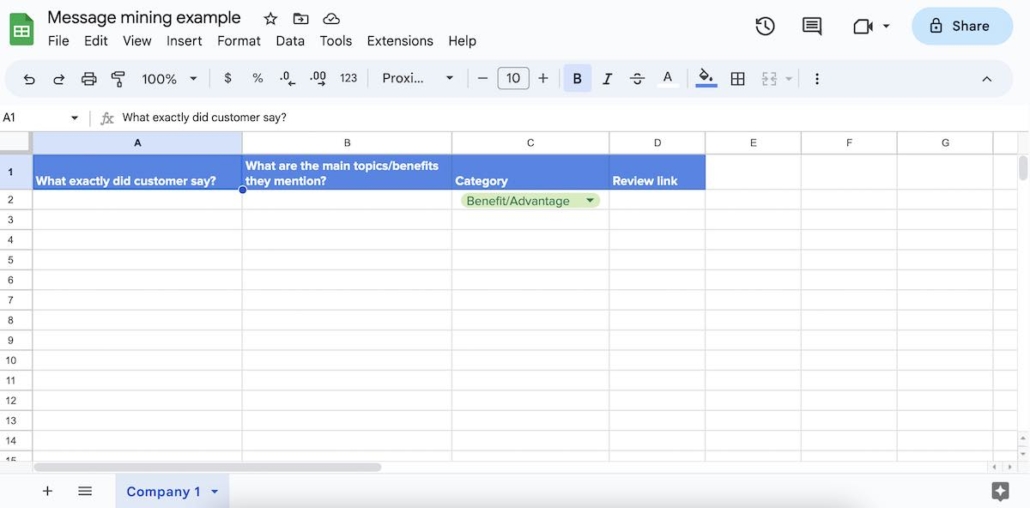Select column G header
The height and width of the screenshot is (508, 1030).
coord(945,143)
